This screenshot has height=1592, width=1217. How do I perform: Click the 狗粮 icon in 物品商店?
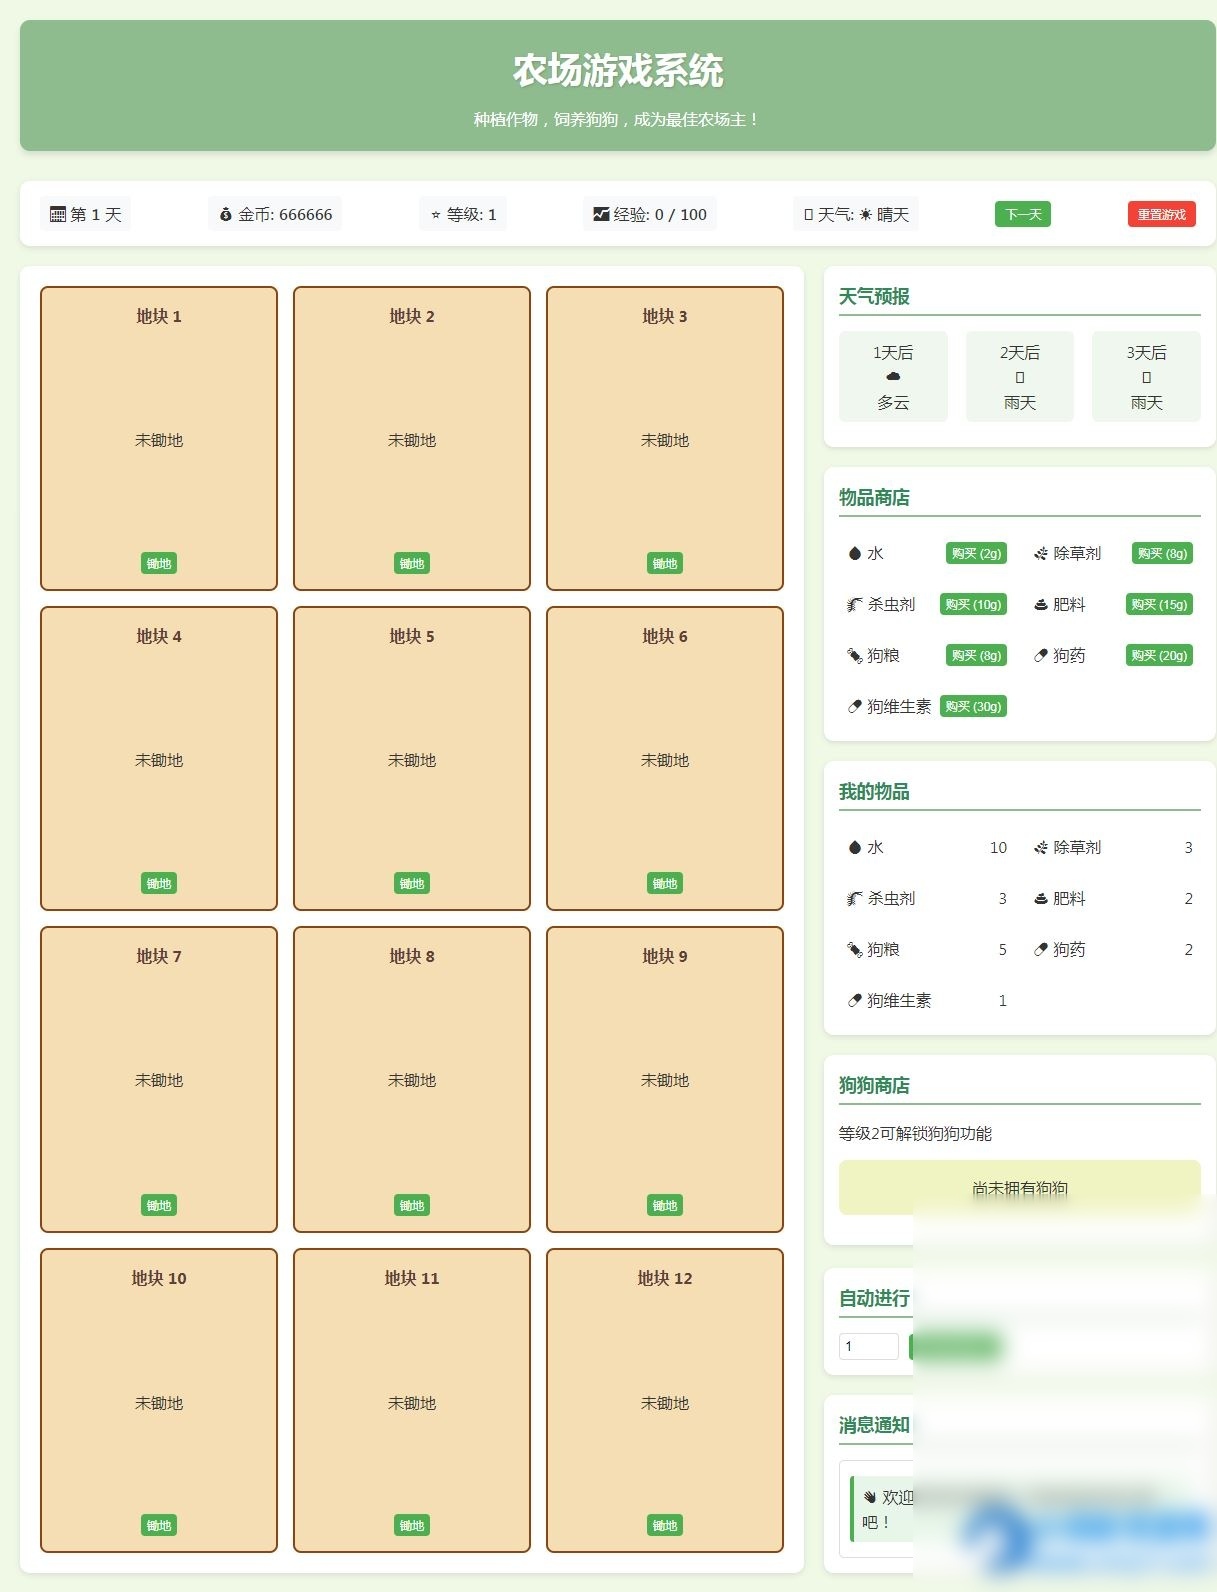tap(855, 655)
